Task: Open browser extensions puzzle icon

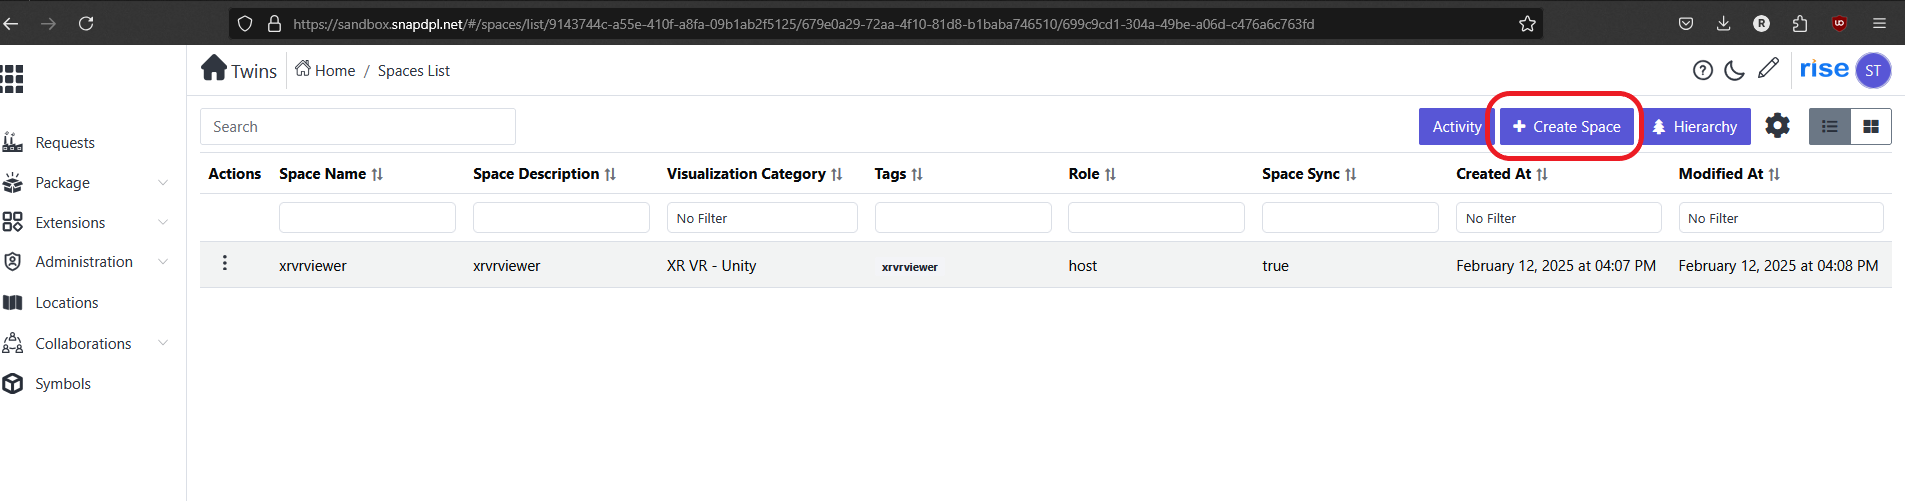Action: click(x=1800, y=23)
